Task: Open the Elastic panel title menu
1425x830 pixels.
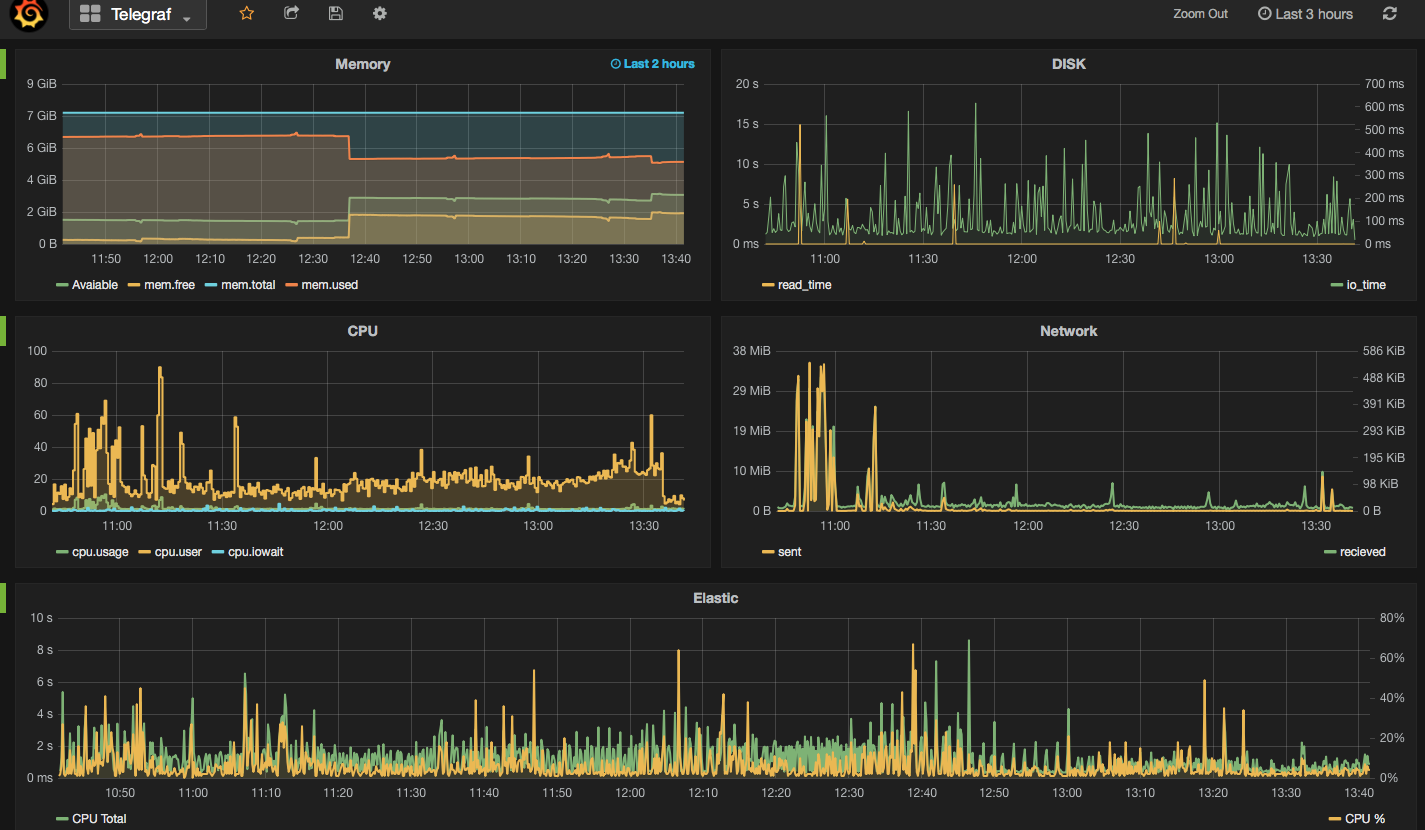Action: (716, 598)
